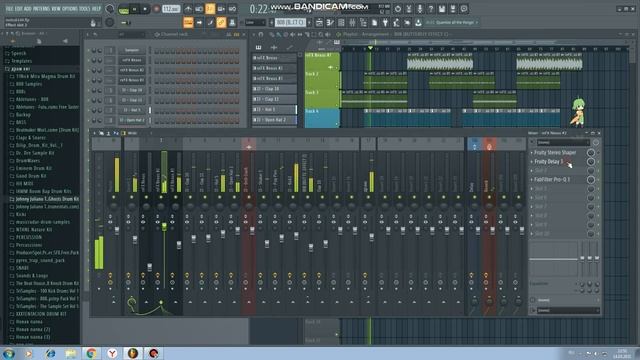Image resolution: width=640 pixels, height=360 pixels.
Task: Open the piano roll view icon
Action: click(331, 23)
